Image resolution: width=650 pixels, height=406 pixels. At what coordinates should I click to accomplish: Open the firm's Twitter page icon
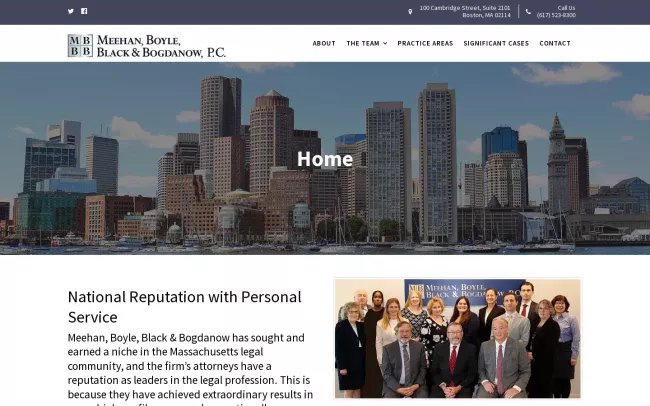coord(71,11)
